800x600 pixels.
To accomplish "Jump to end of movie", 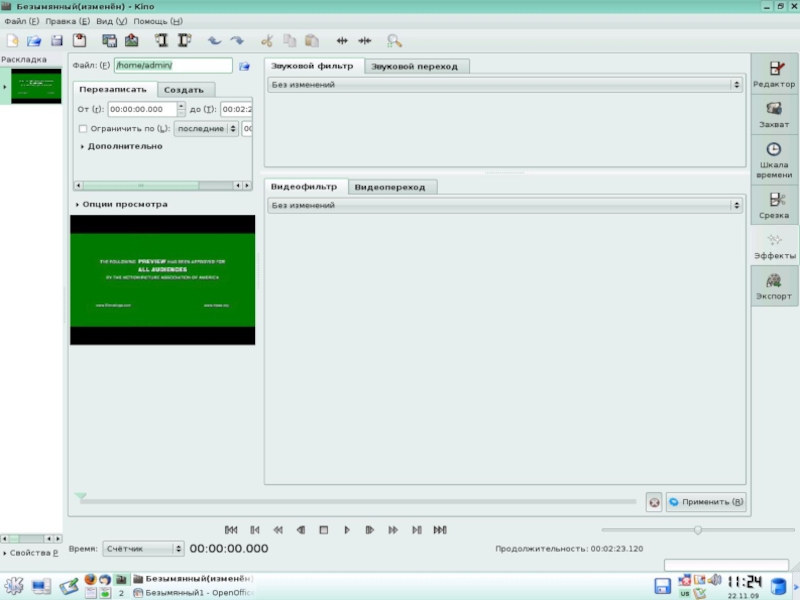I will click(x=440, y=530).
